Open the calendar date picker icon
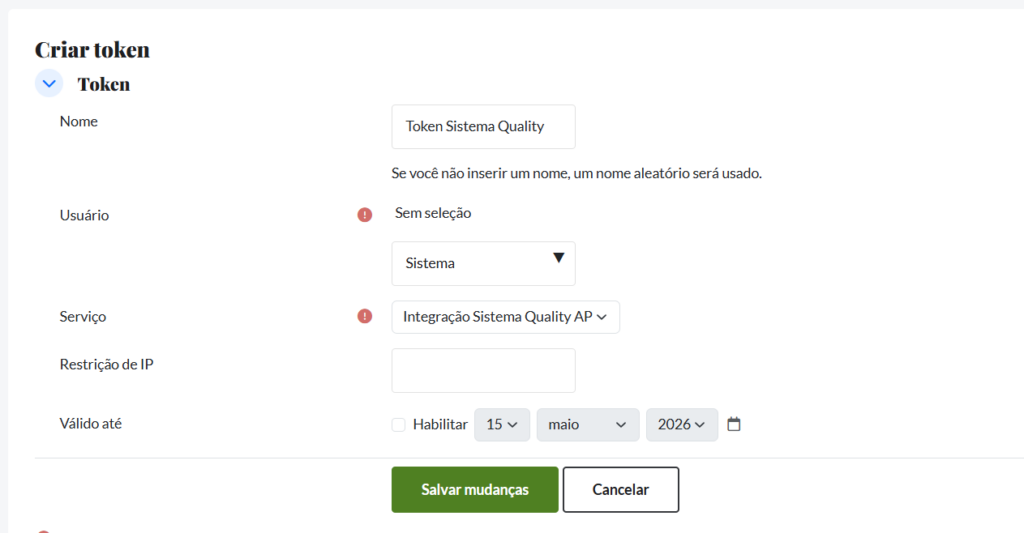1024x533 pixels. point(734,424)
